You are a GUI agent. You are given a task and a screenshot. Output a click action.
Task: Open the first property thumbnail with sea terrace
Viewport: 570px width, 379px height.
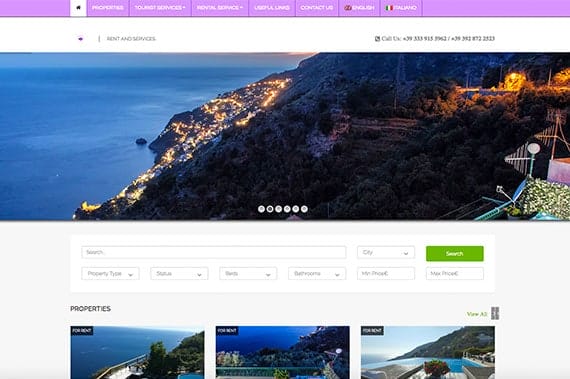coord(137,352)
